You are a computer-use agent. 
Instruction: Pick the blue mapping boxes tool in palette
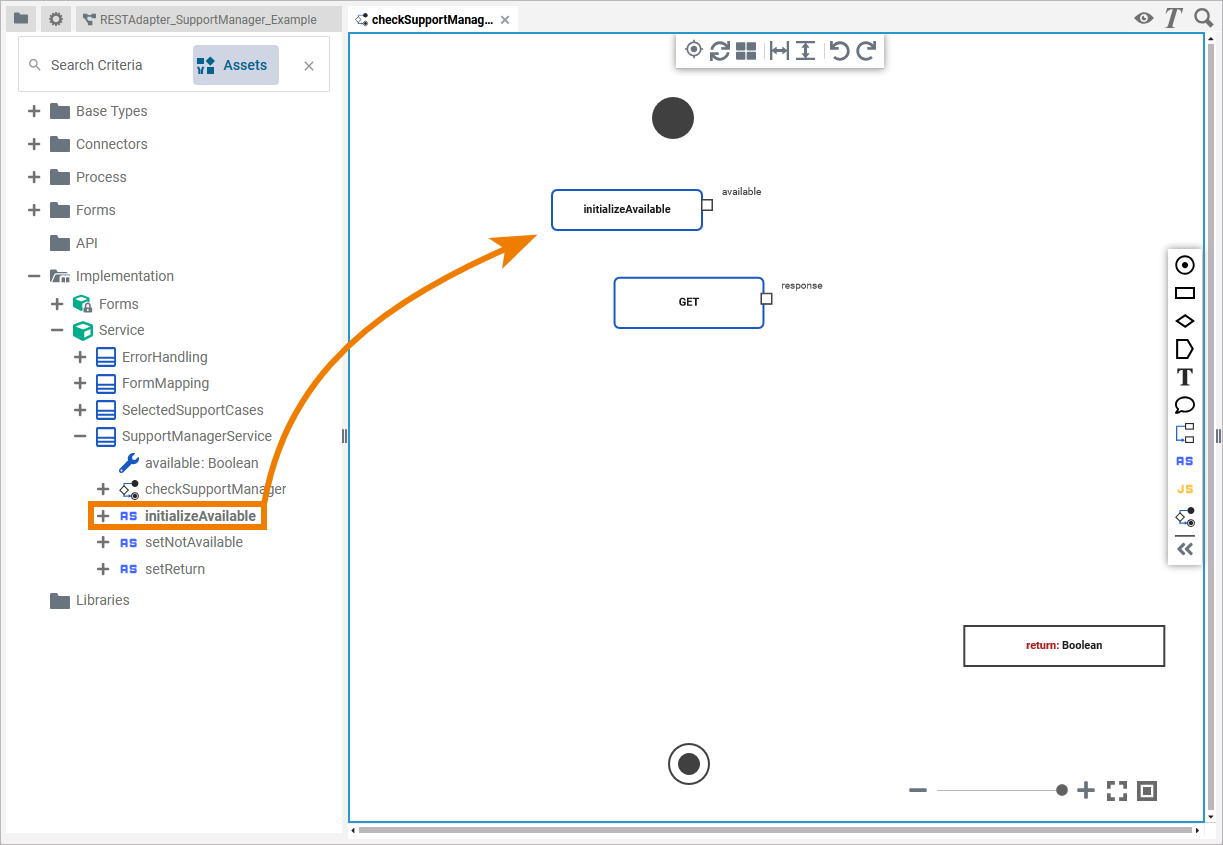pos(1185,433)
